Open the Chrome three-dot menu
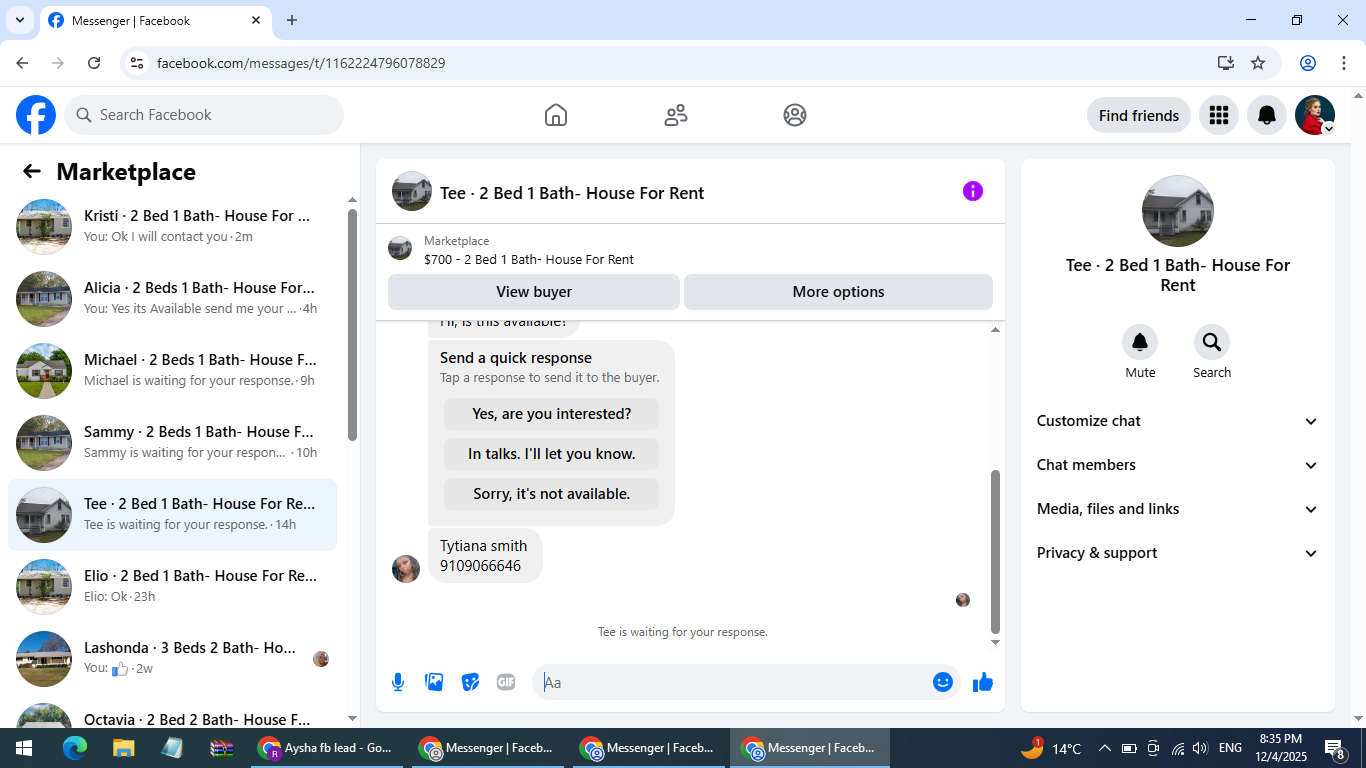 [1344, 63]
